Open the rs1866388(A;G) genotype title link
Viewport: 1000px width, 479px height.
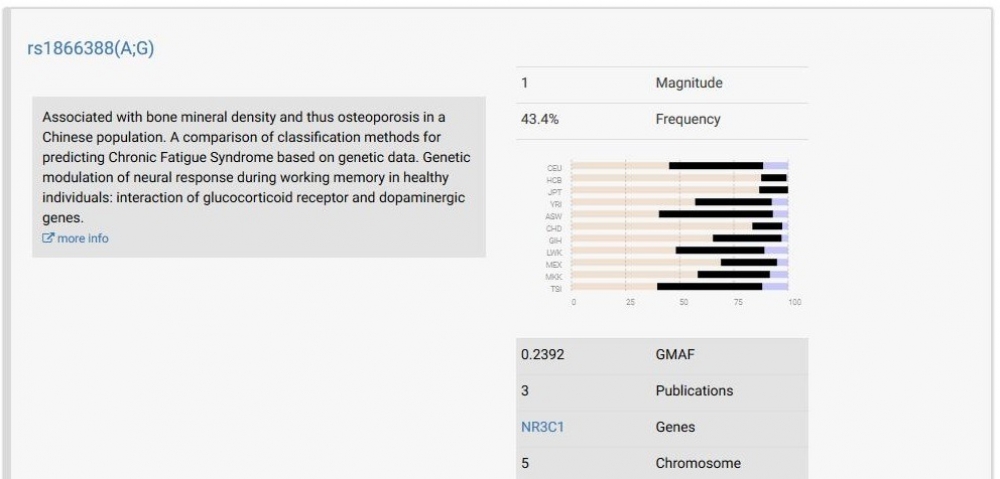[91, 49]
